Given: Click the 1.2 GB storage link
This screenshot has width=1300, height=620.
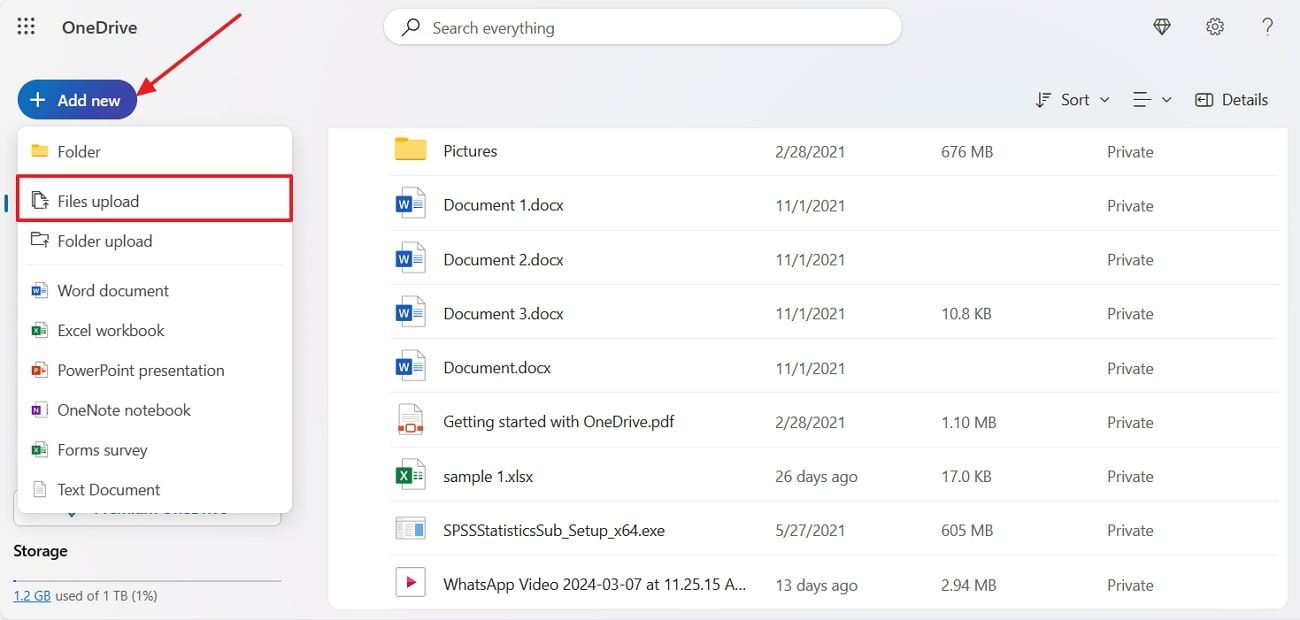Looking at the screenshot, I should tap(31, 595).
